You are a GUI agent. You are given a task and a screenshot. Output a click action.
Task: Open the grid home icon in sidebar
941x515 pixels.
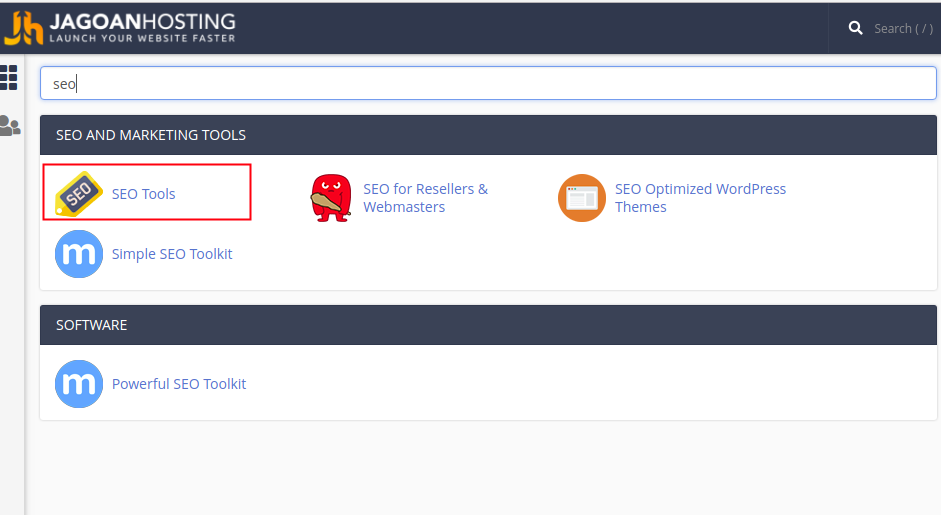(x=8, y=77)
